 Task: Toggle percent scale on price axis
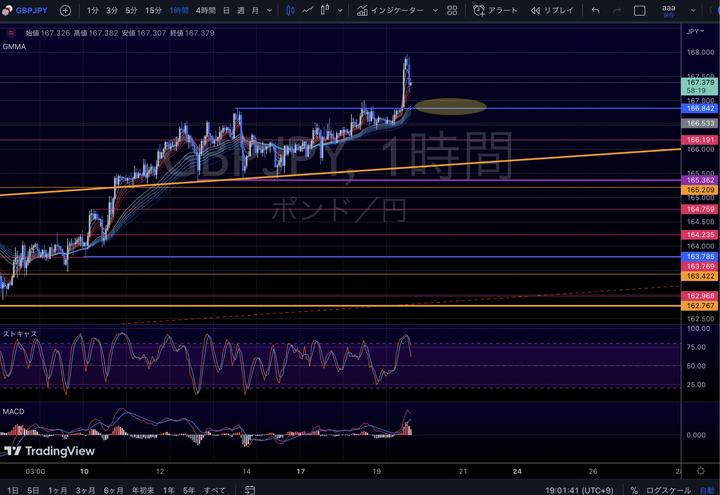click(x=634, y=490)
